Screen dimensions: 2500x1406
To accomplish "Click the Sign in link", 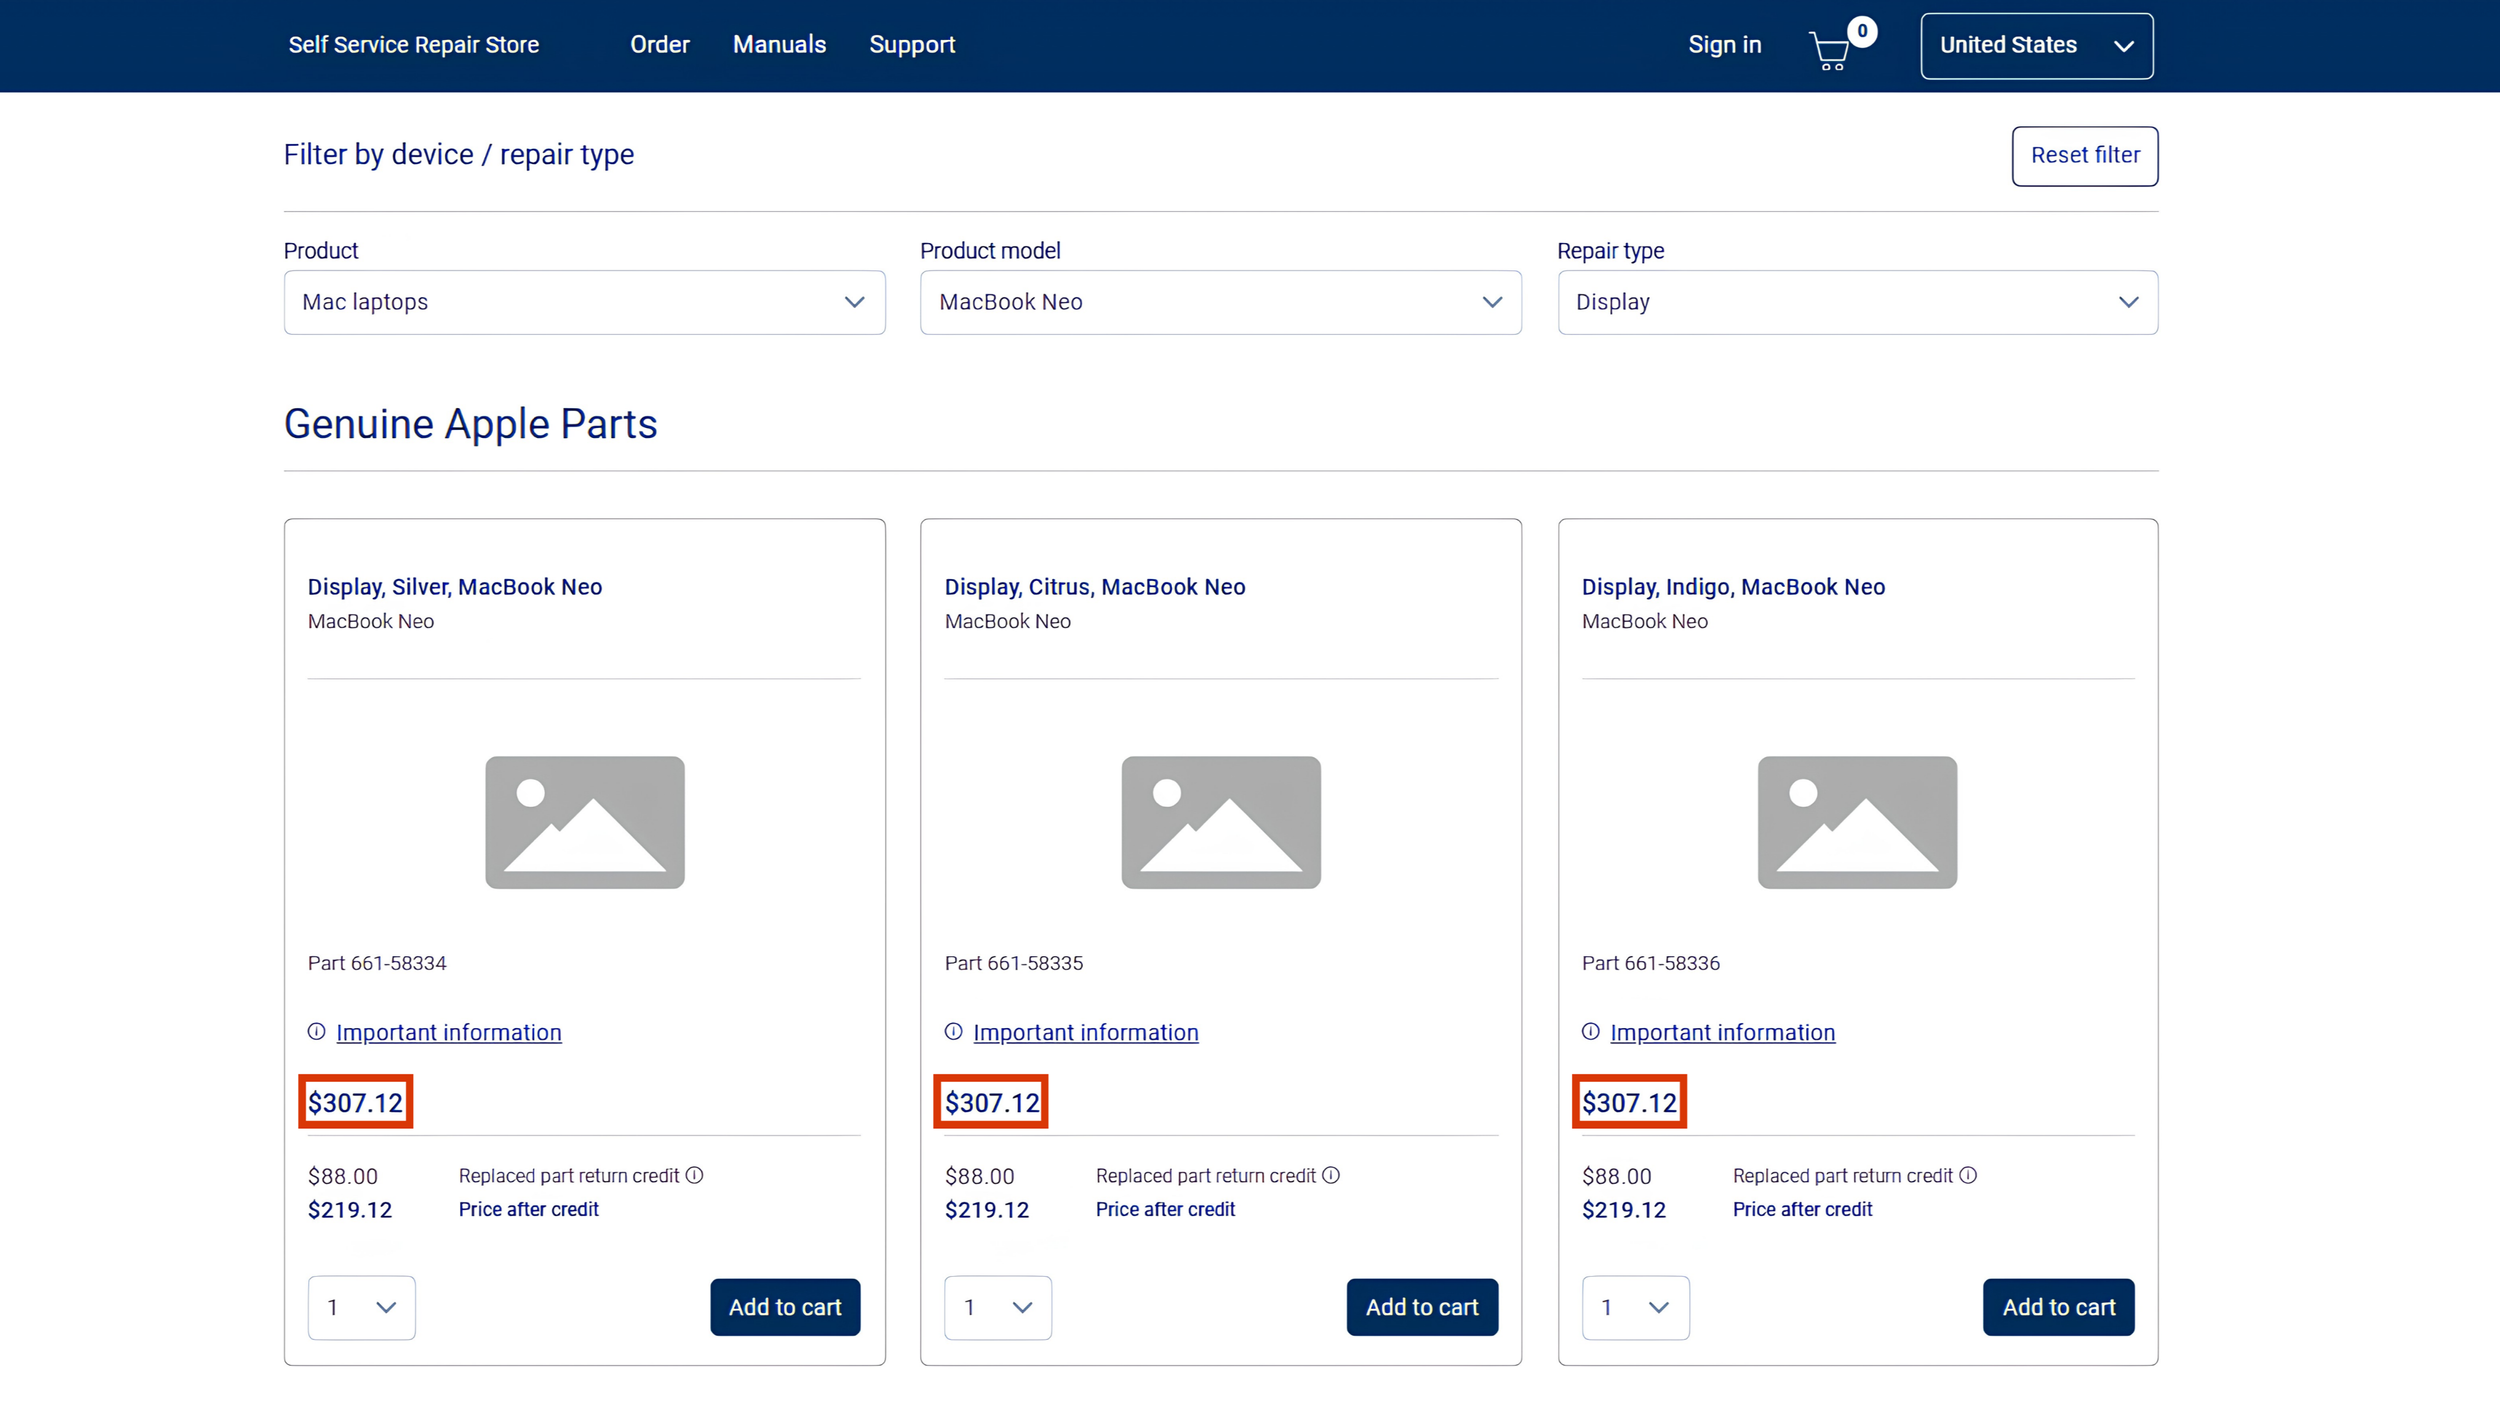I will coord(1725,45).
